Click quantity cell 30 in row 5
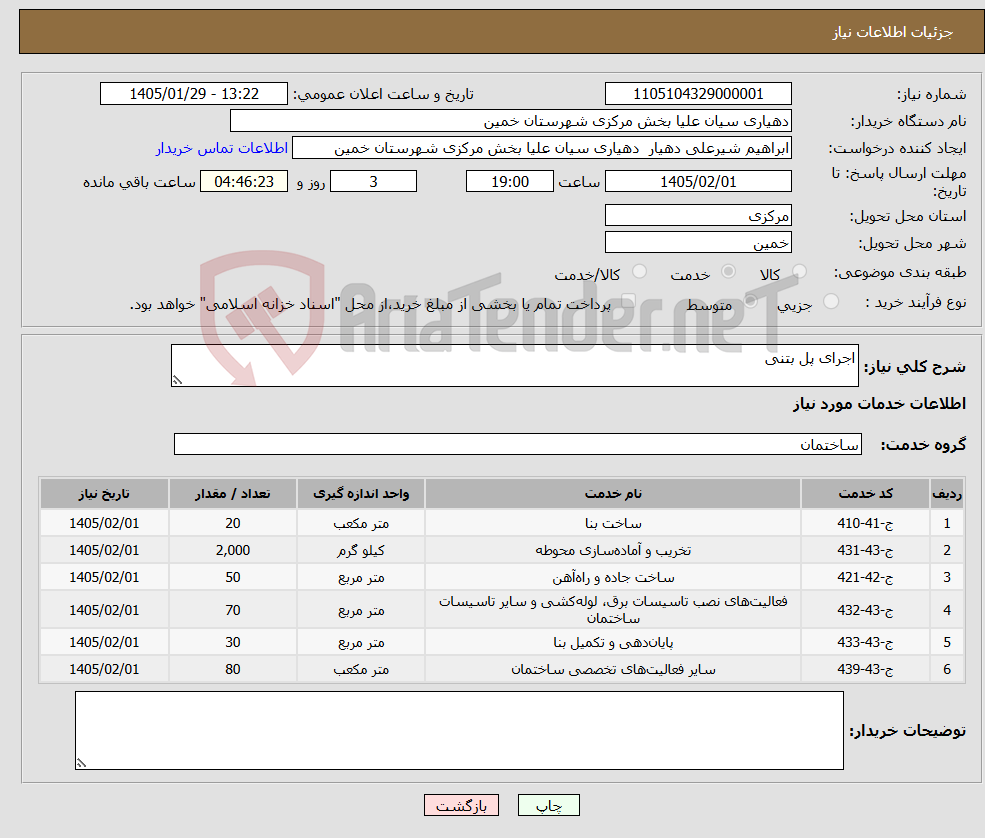This screenshot has width=985, height=838. pyautogui.click(x=232, y=643)
